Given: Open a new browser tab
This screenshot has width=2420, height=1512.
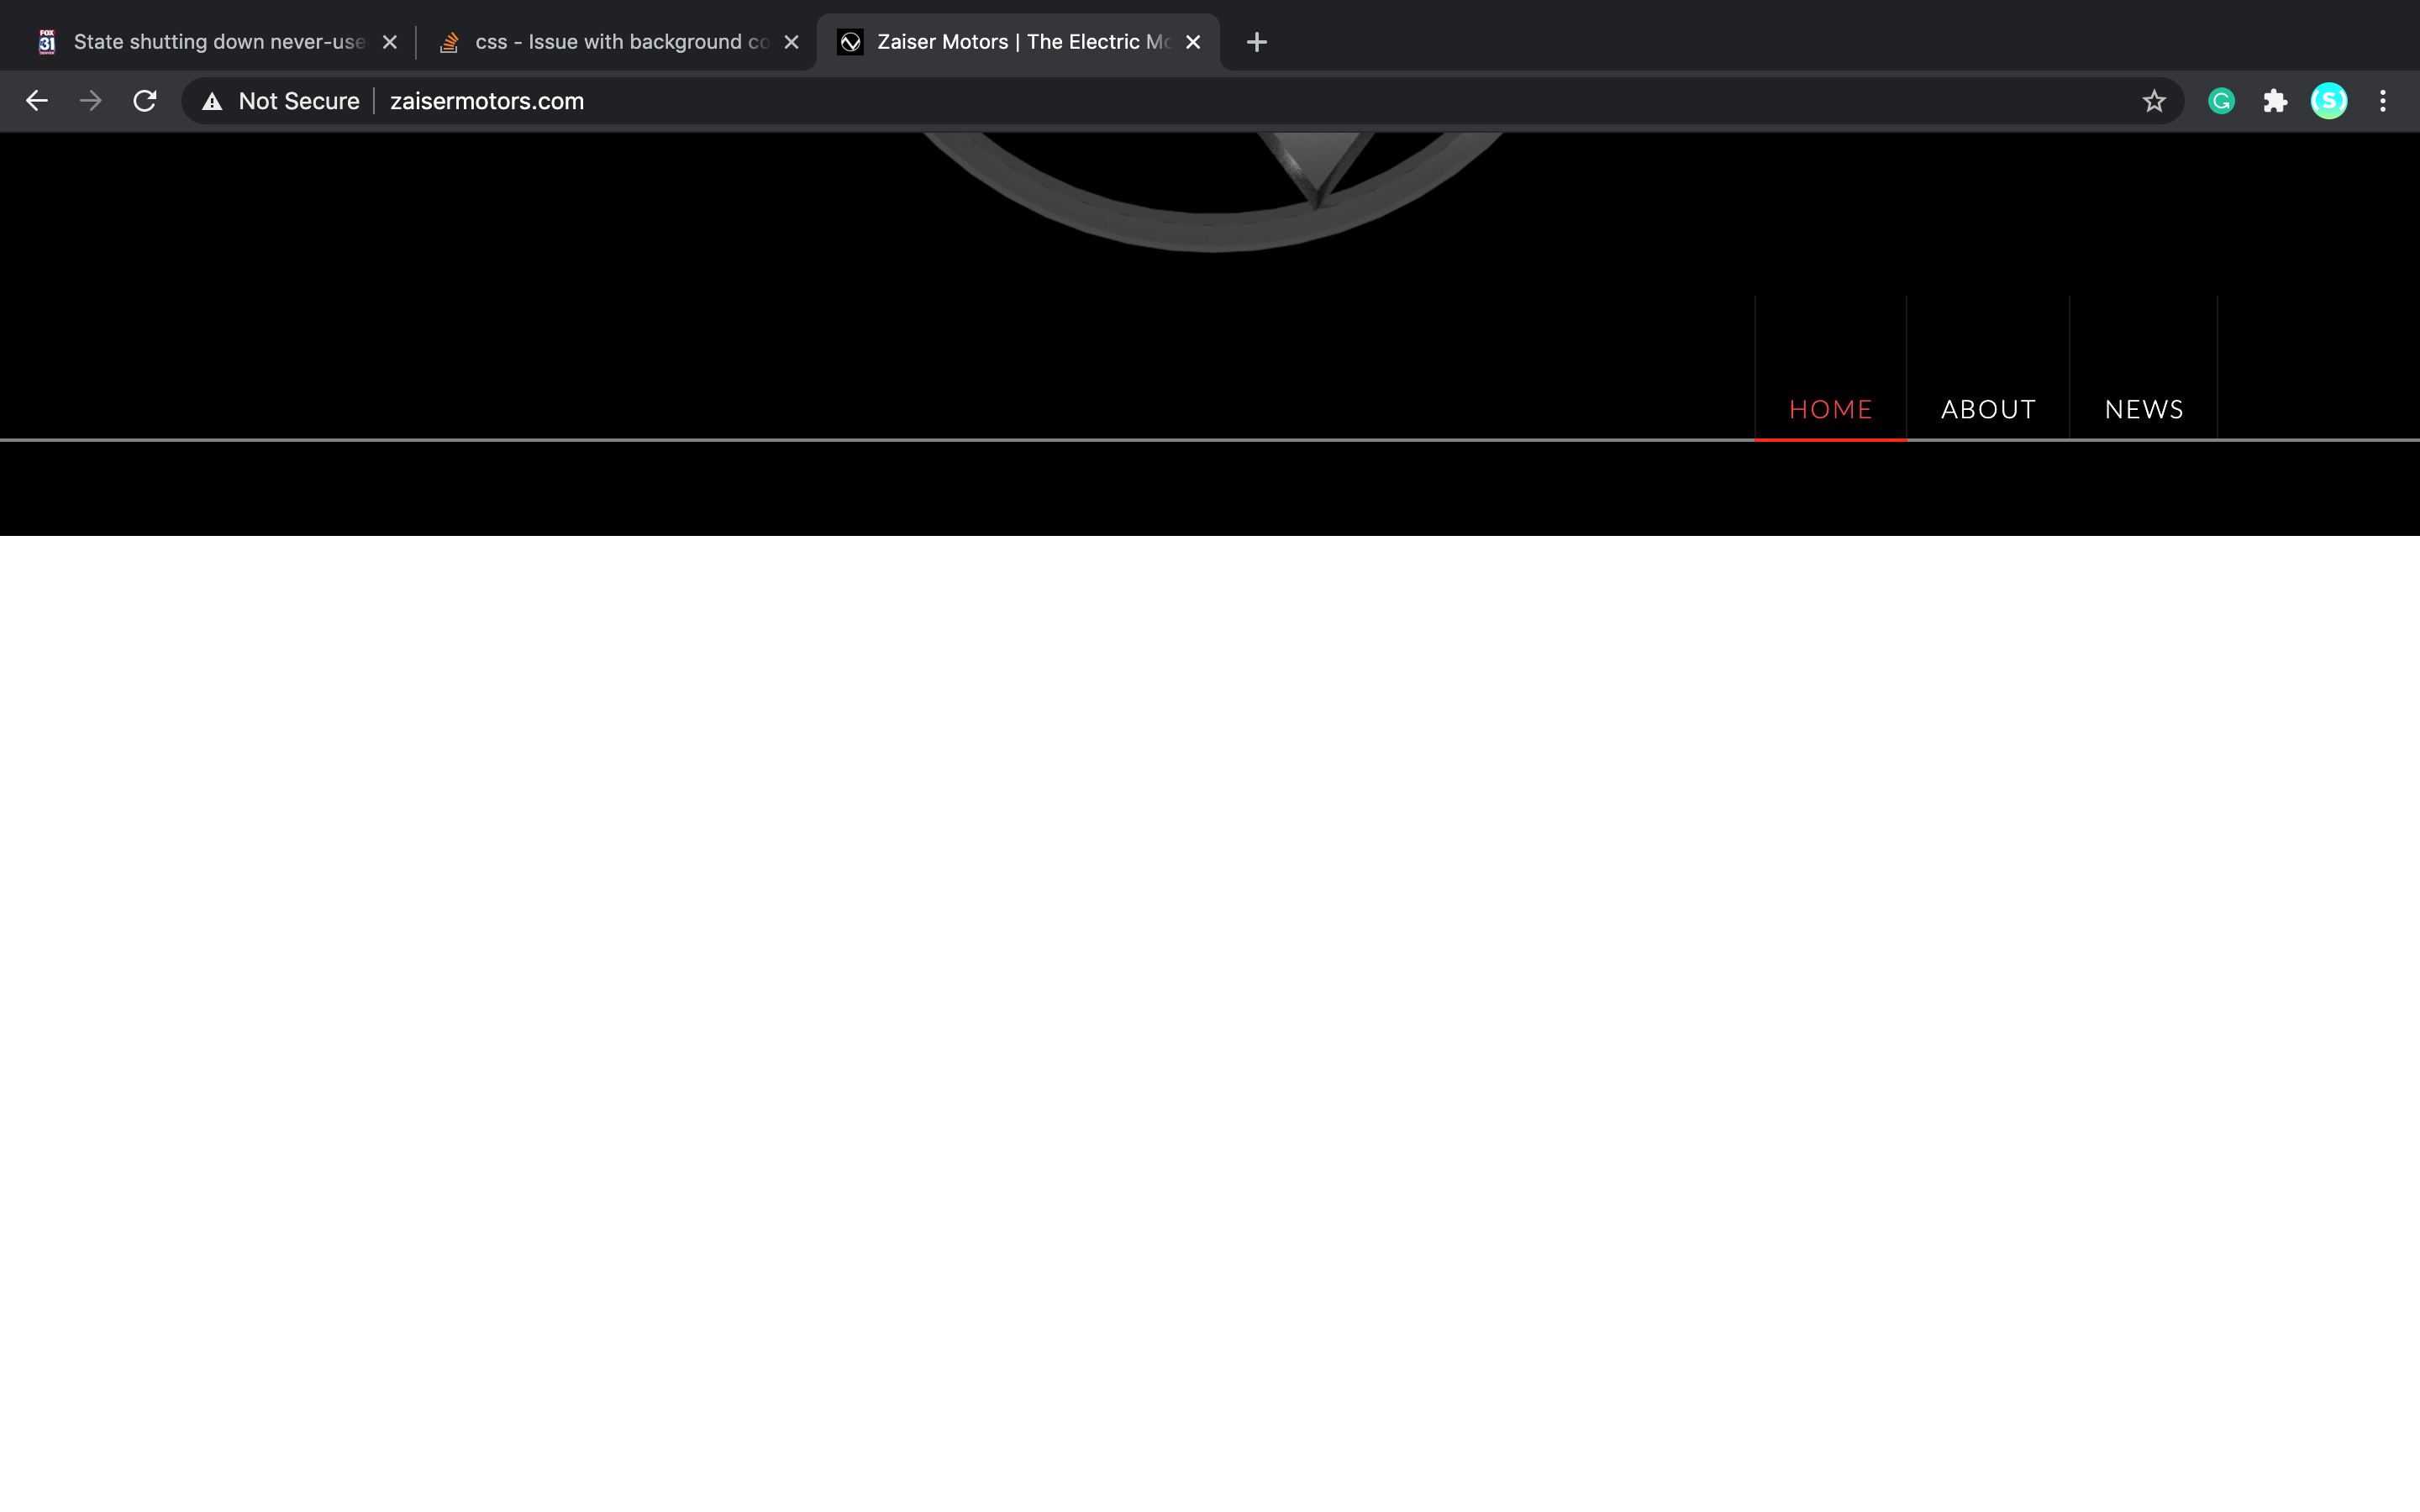Looking at the screenshot, I should pos(1257,42).
